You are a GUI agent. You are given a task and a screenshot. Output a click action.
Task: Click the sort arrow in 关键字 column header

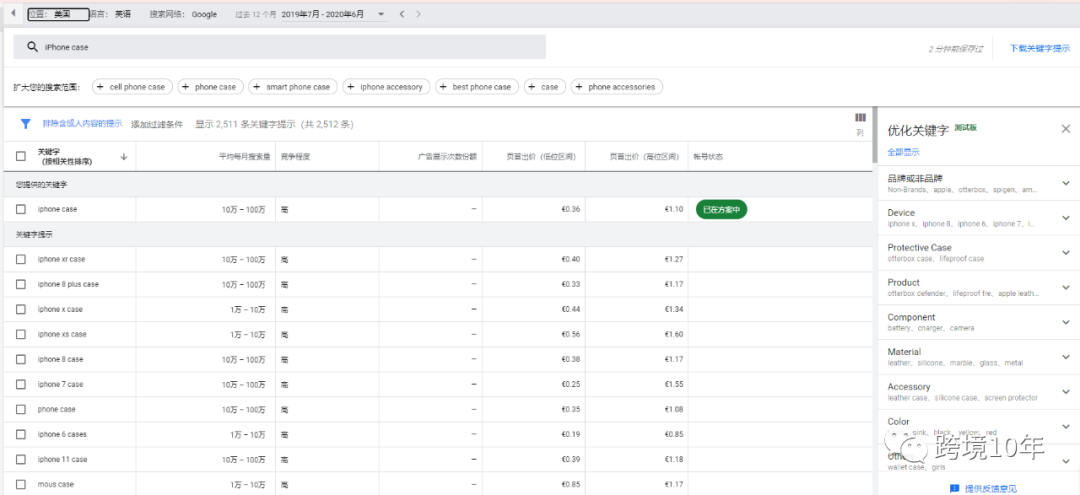(x=123, y=156)
